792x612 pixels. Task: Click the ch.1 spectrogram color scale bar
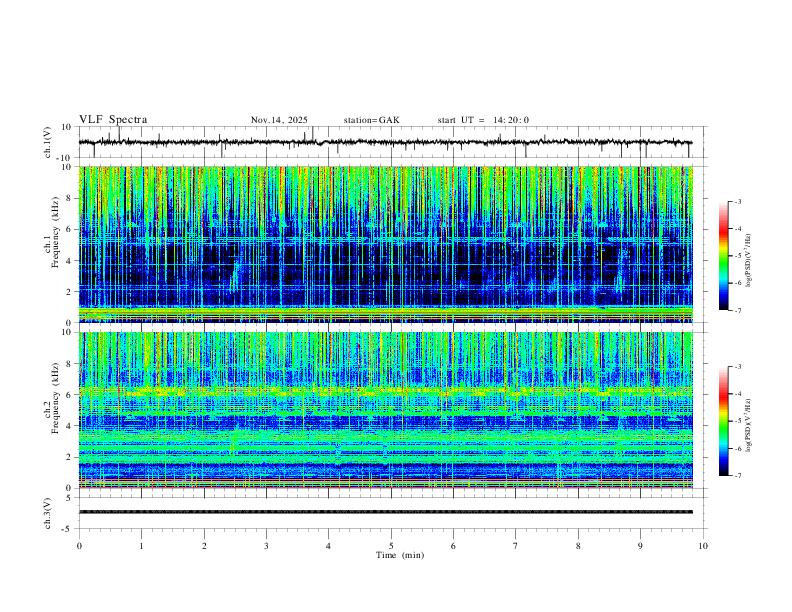(723, 256)
